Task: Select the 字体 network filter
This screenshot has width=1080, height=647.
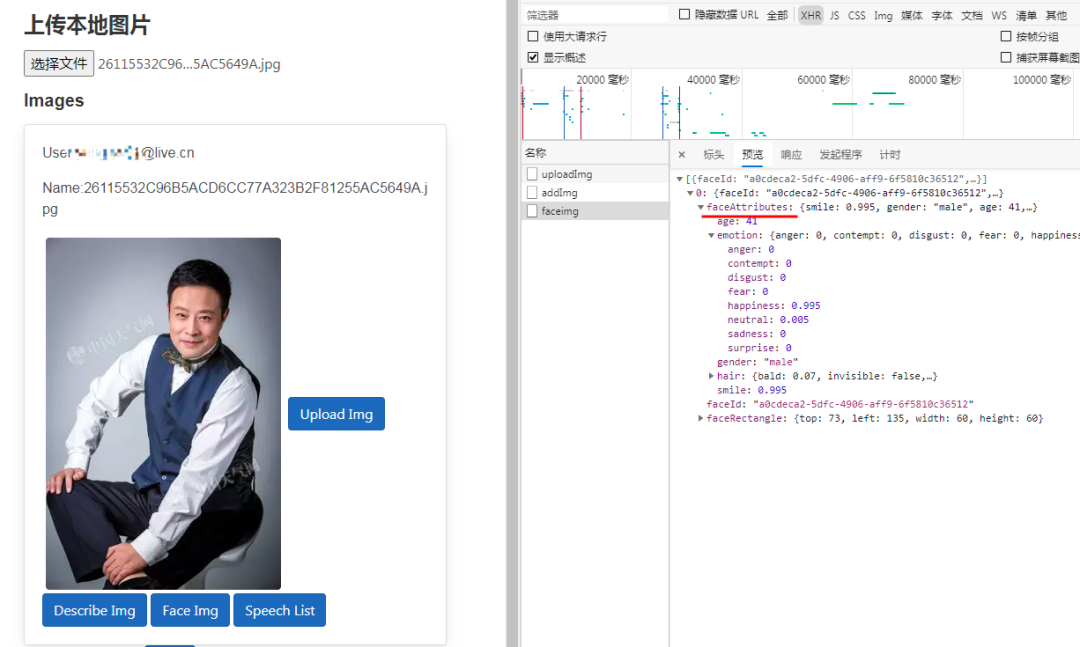Action: [x=942, y=15]
